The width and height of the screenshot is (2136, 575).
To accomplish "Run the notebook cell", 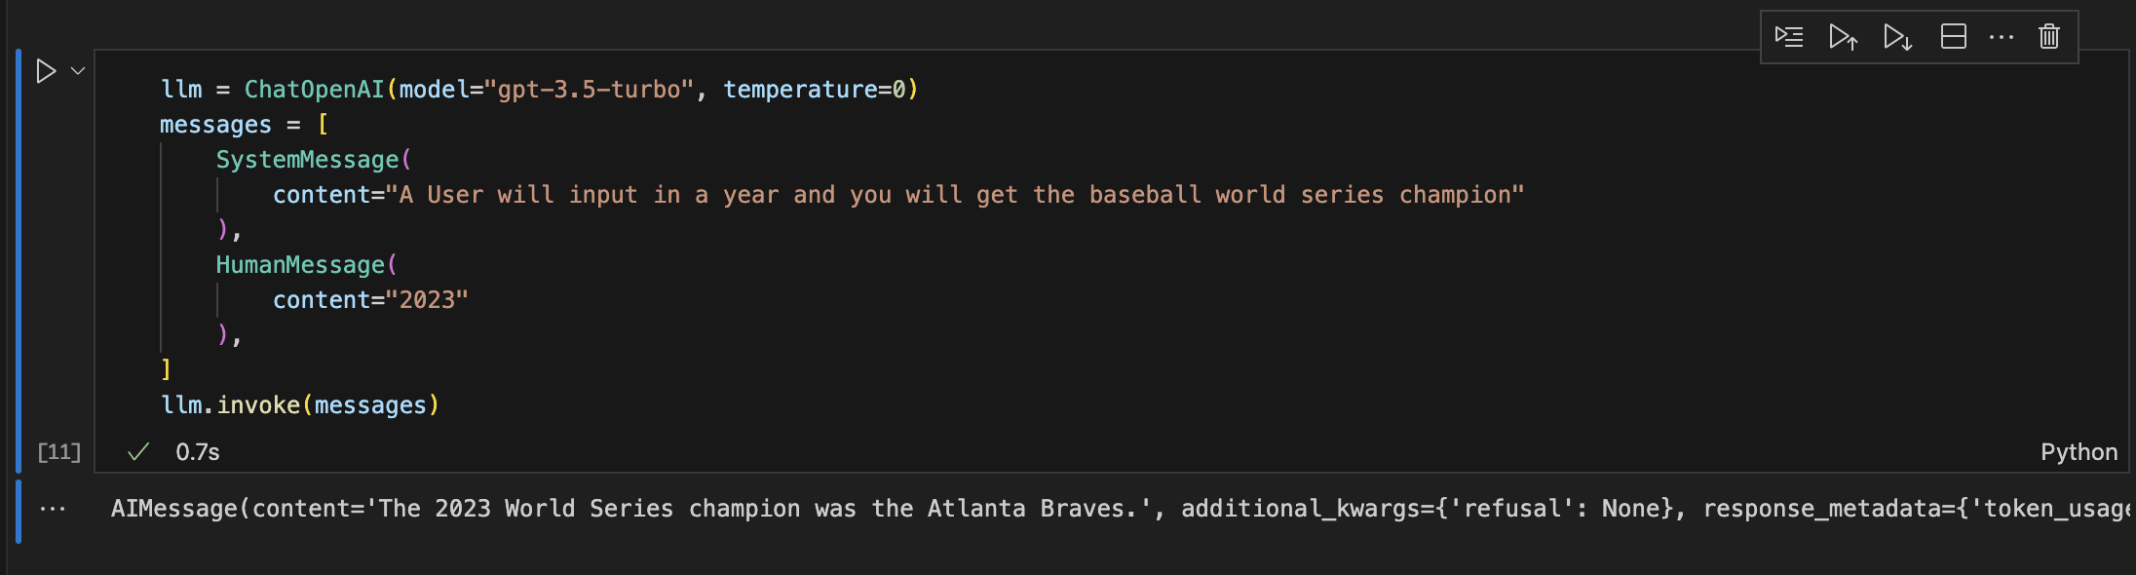I will pyautogui.click(x=45, y=72).
